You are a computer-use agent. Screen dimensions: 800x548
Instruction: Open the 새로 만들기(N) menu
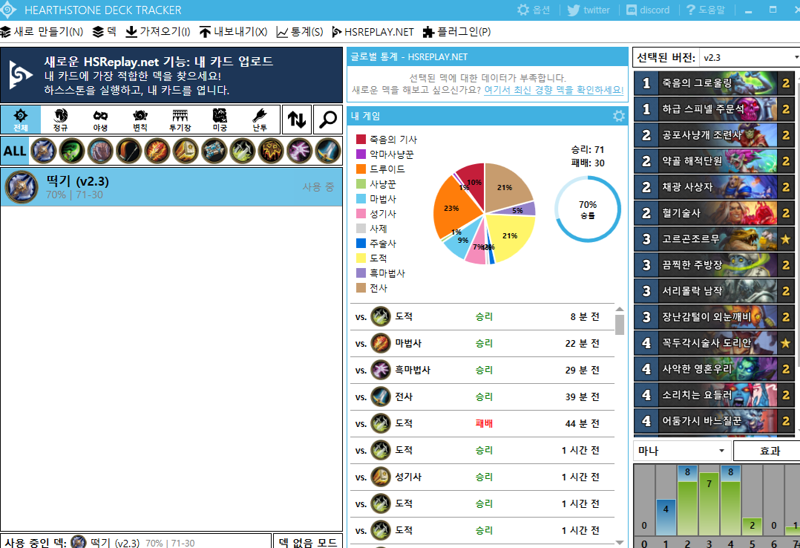click(x=42, y=32)
